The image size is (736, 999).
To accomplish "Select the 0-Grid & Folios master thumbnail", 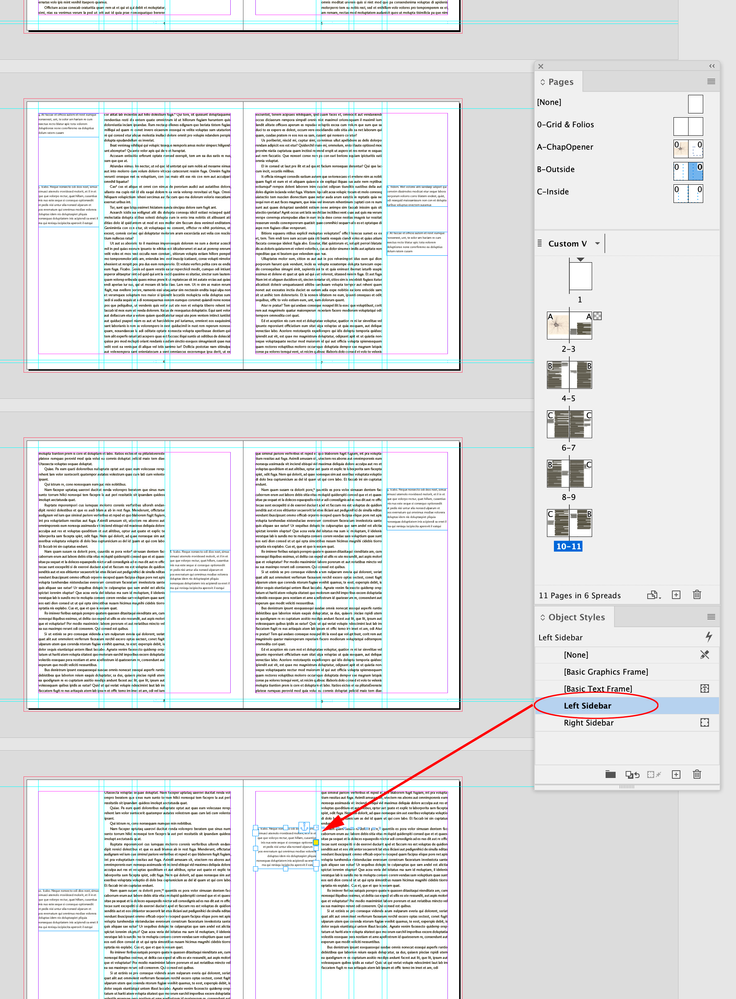I will (x=688, y=126).
